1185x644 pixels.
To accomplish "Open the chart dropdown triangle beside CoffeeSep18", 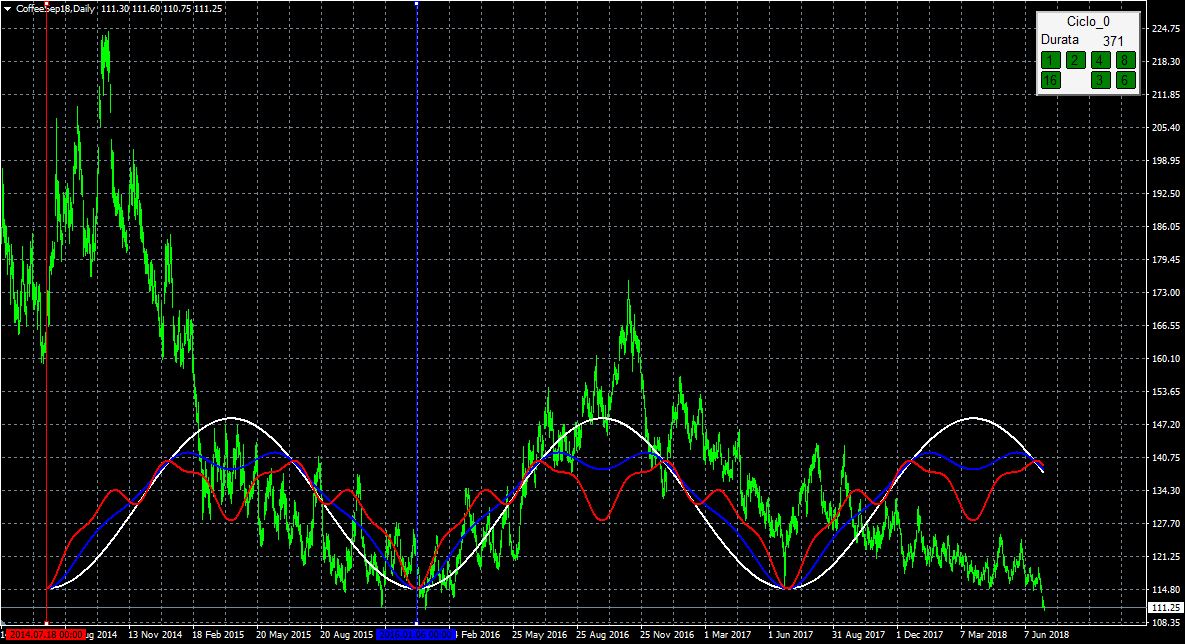I will [x=8, y=8].
